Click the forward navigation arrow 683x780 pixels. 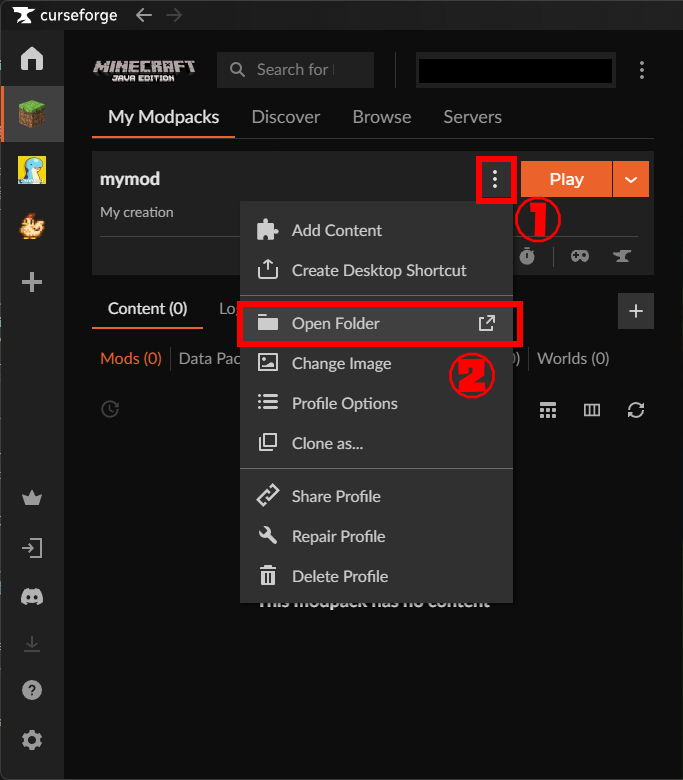174,15
